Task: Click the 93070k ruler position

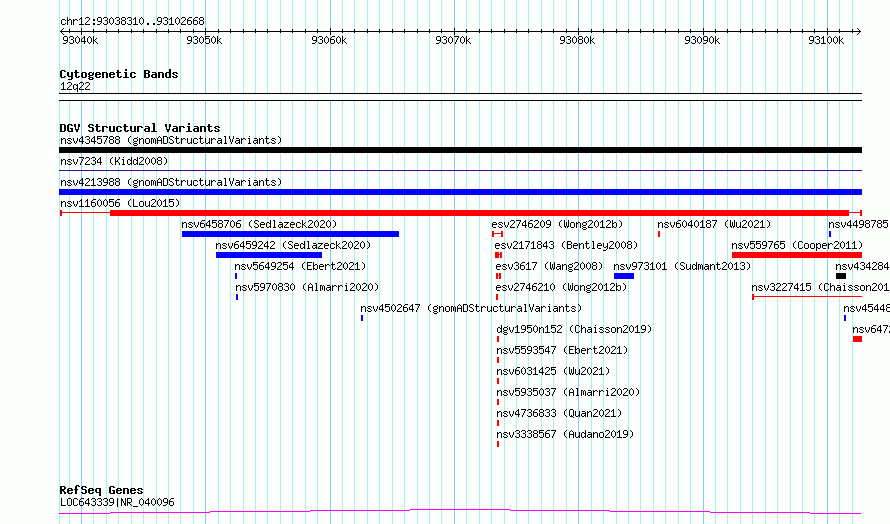Action: [x=453, y=40]
